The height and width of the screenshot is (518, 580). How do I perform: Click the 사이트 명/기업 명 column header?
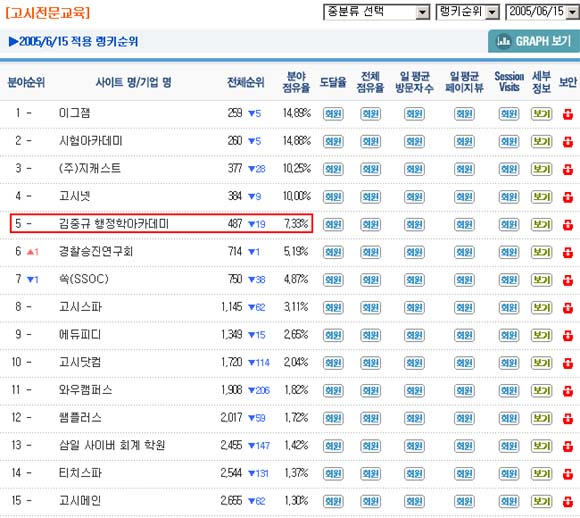pyautogui.click(x=134, y=82)
